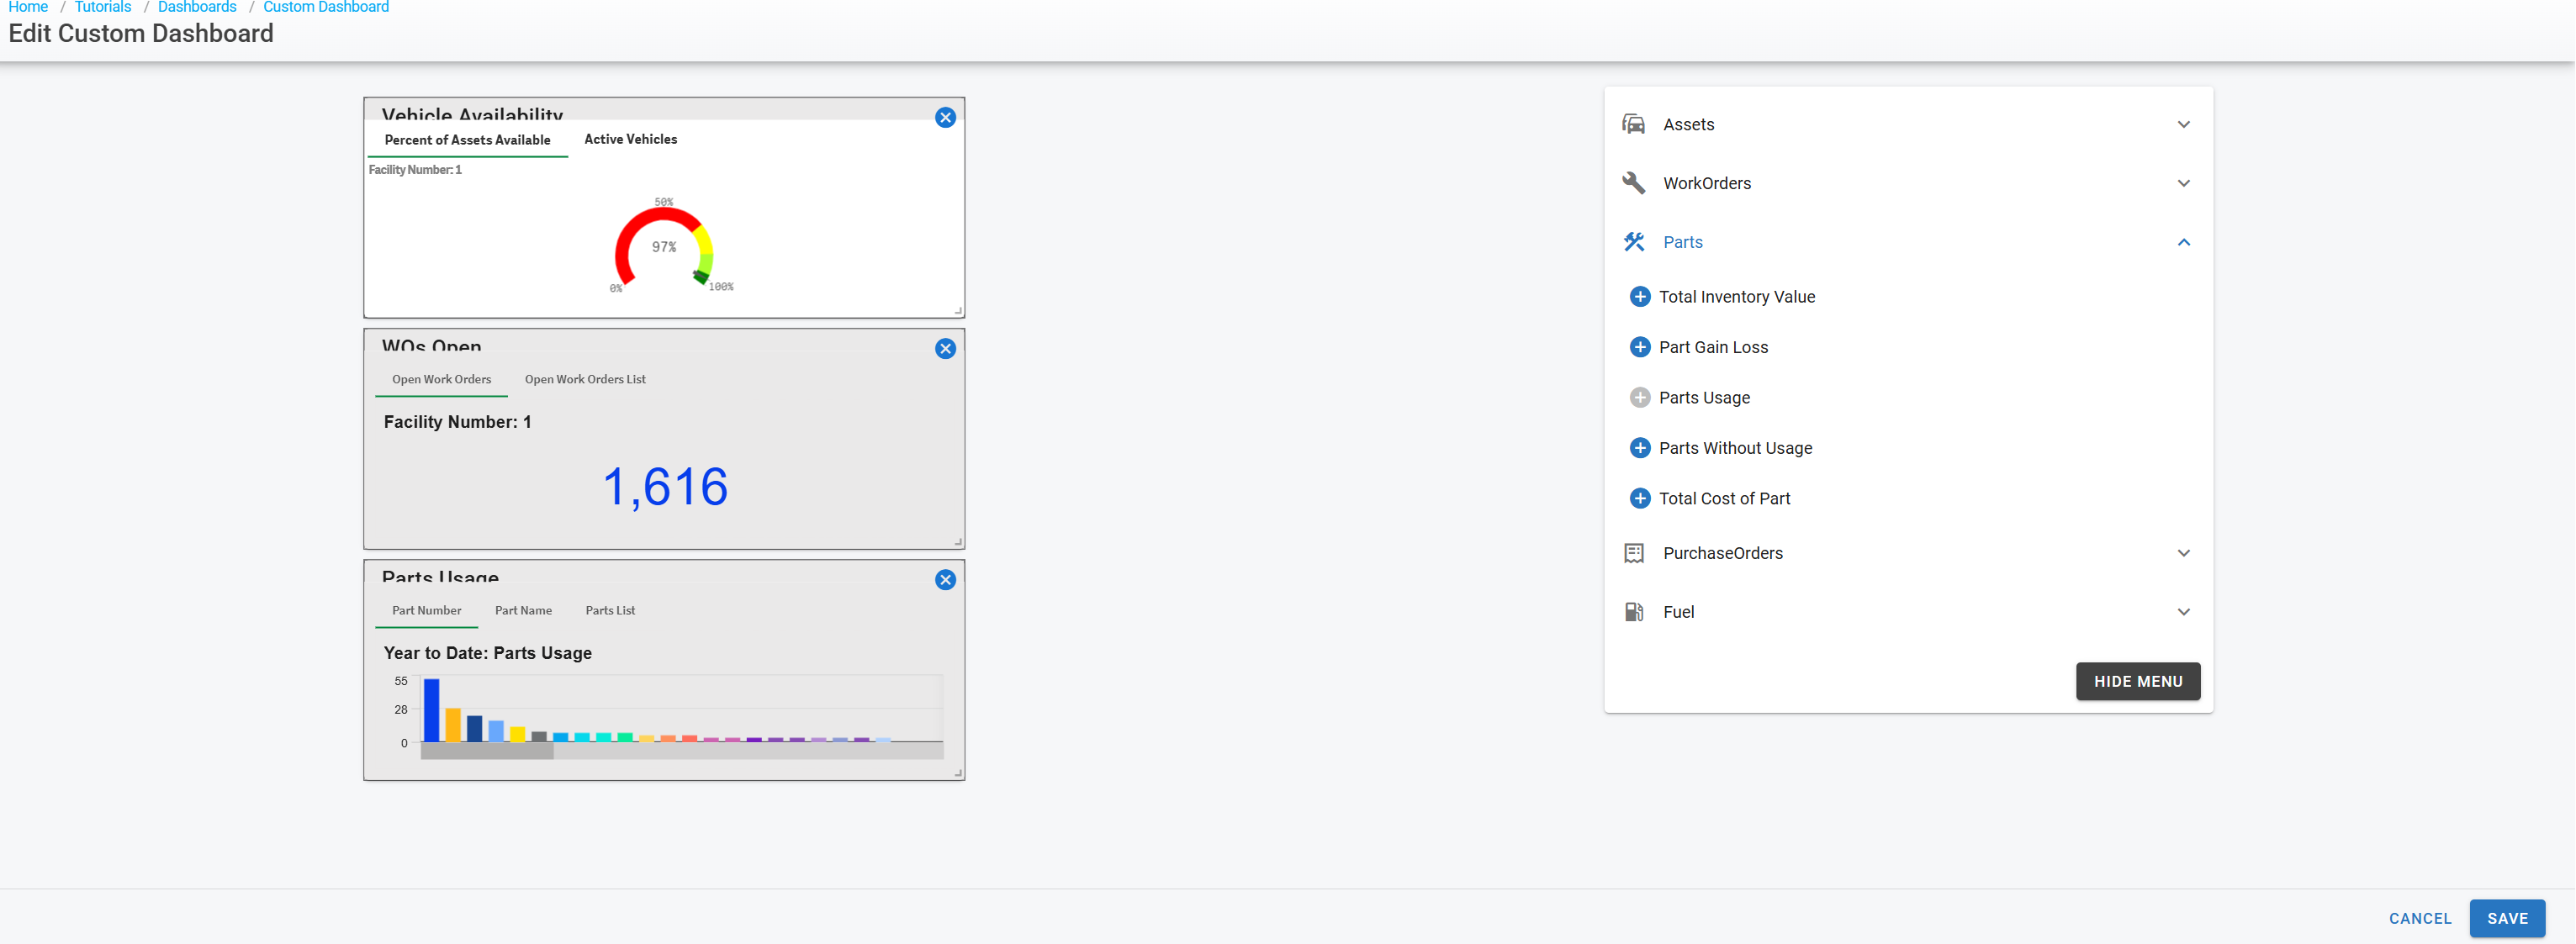Screen dimensions: 2576x944
Task: Click the fuel pump icon
Action: click(1633, 612)
